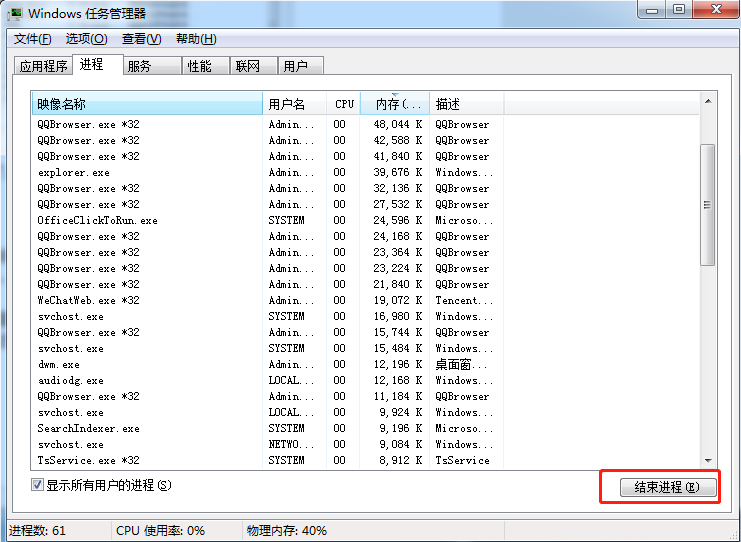Screen dimensions: 741x542
Task: Go to the 联网 tab
Action: pyautogui.click(x=254, y=66)
